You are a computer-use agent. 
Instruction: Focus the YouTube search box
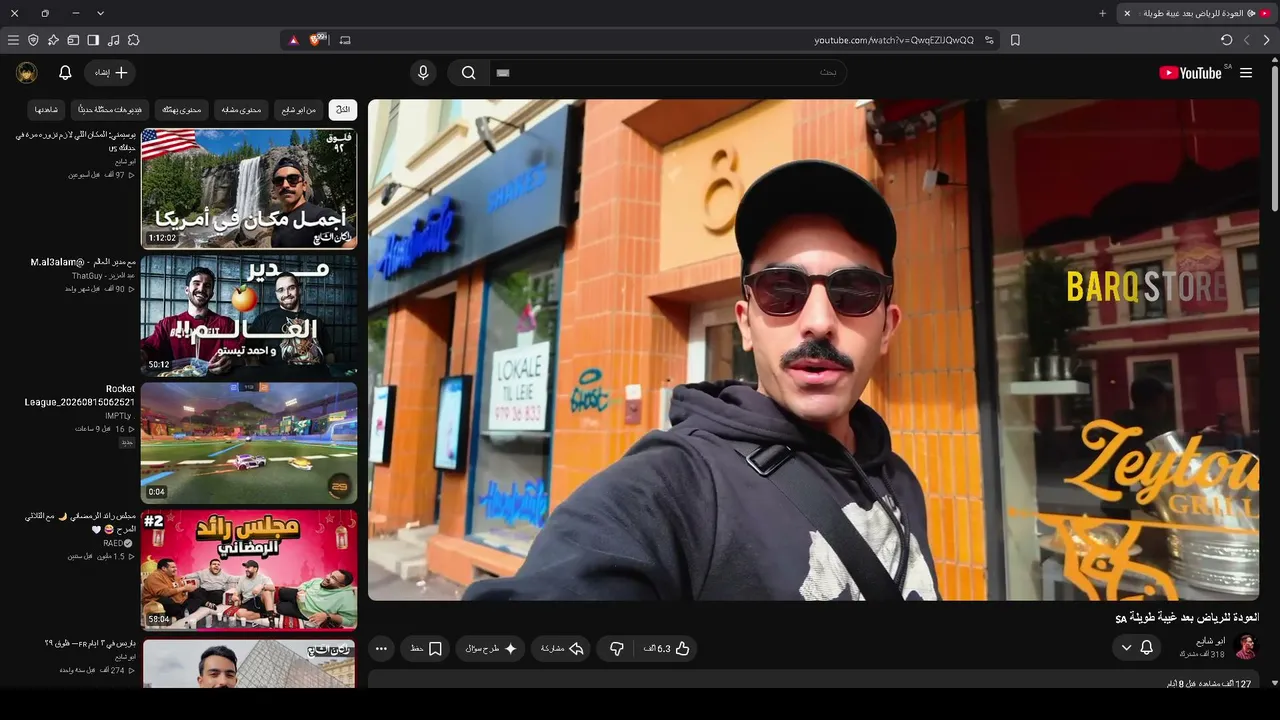point(668,73)
